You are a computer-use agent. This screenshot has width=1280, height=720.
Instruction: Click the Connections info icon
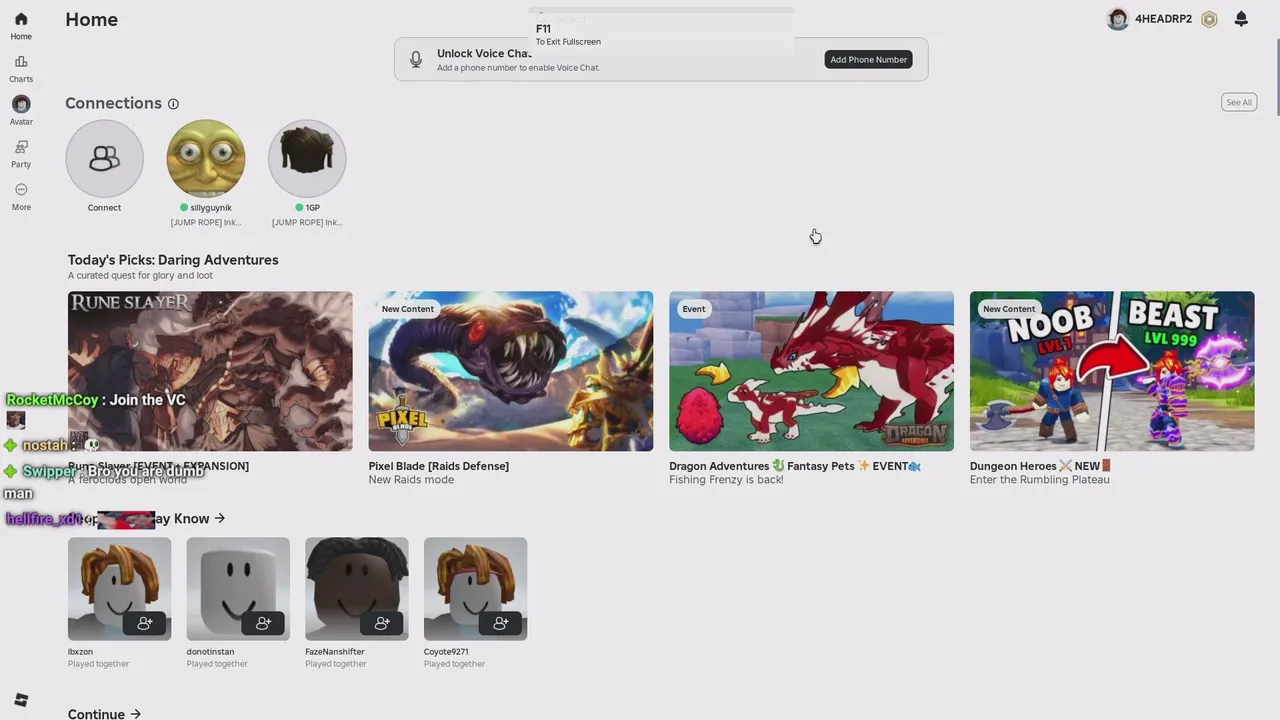pyautogui.click(x=173, y=104)
